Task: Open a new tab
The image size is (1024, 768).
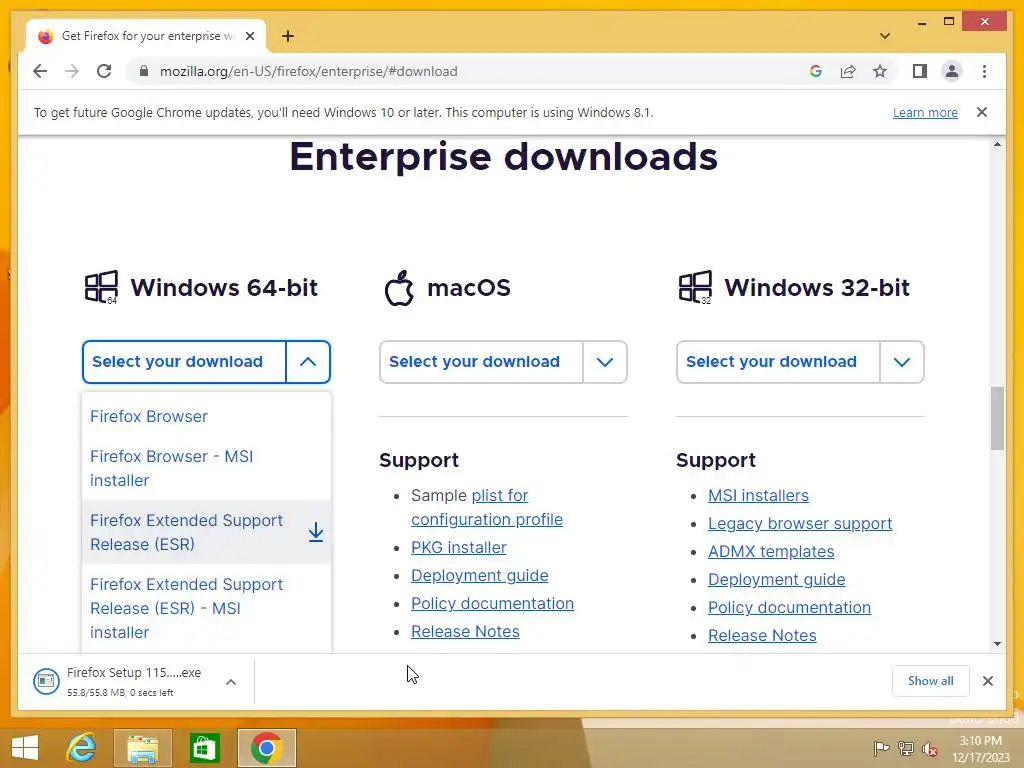Action: pyautogui.click(x=287, y=36)
